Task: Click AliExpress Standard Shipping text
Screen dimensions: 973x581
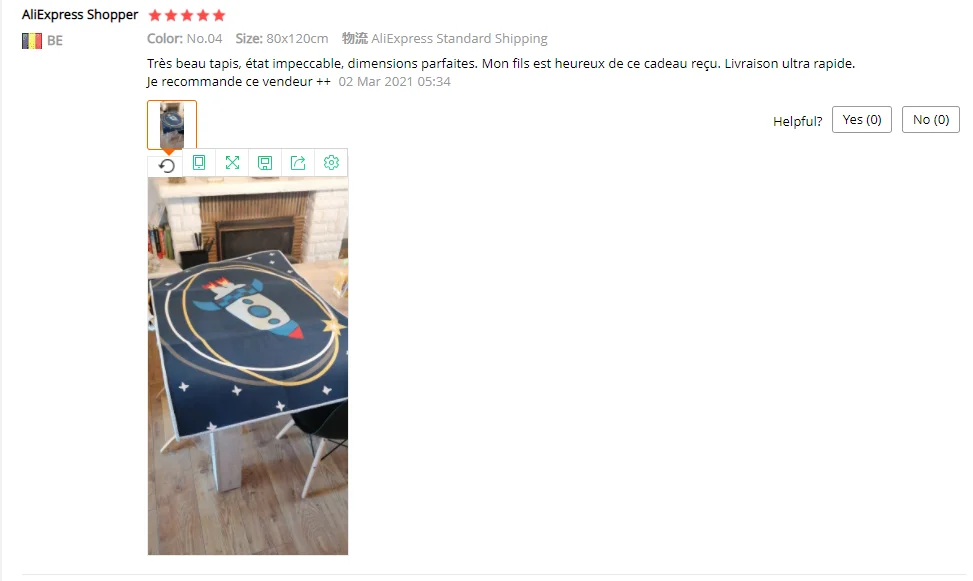Action: [459, 38]
